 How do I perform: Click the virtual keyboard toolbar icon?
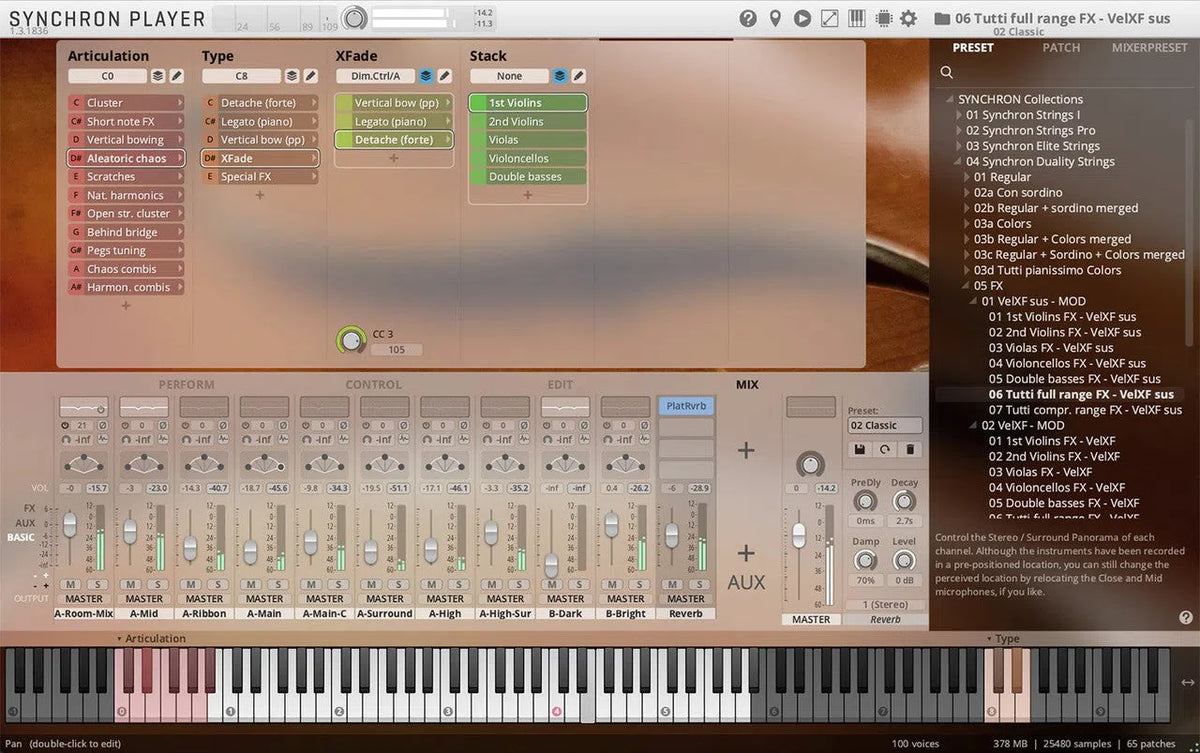(856, 17)
